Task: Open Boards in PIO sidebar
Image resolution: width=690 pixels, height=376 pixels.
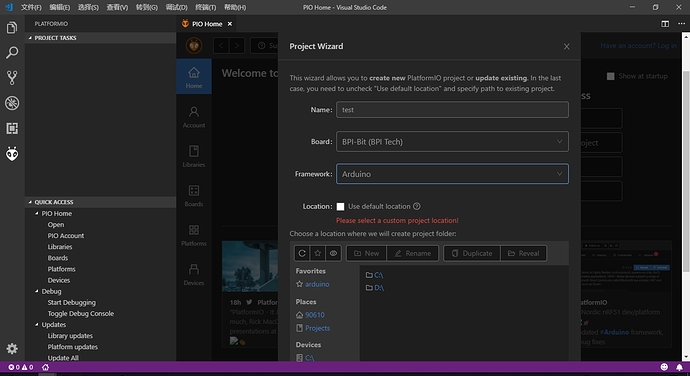Action: (x=194, y=195)
